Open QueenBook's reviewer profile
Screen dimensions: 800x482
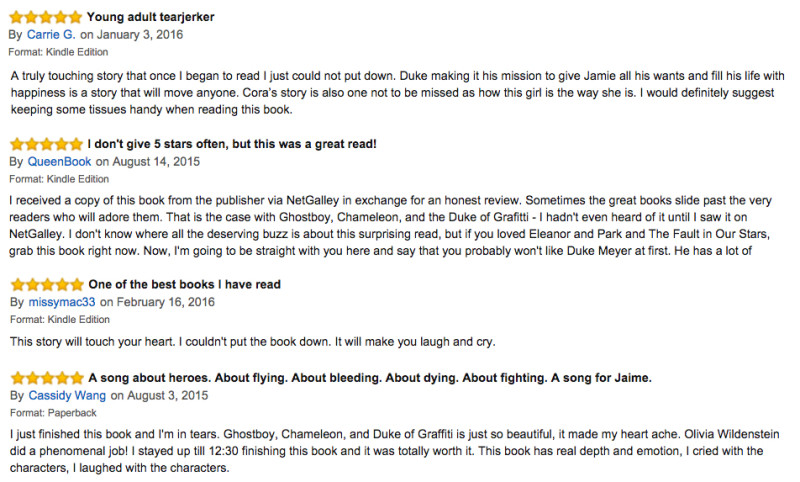tap(59, 162)
